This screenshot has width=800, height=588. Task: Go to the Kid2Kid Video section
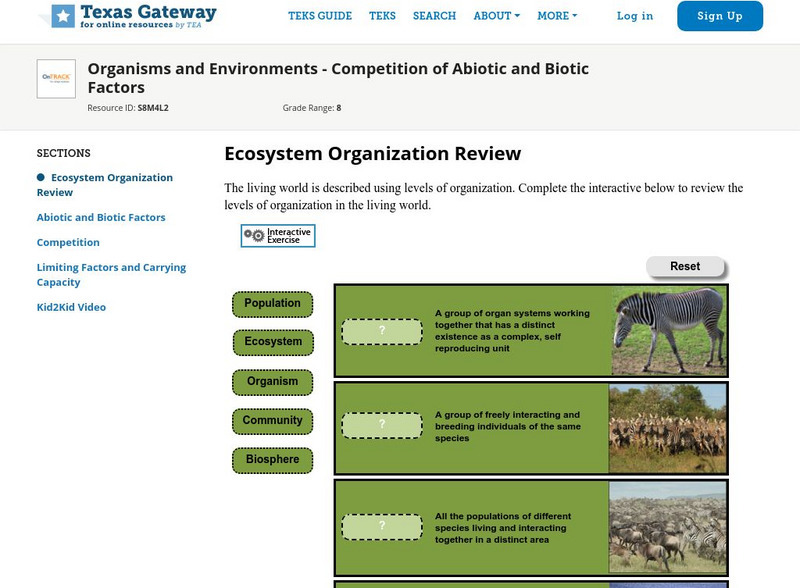click(x=71, y=307)
